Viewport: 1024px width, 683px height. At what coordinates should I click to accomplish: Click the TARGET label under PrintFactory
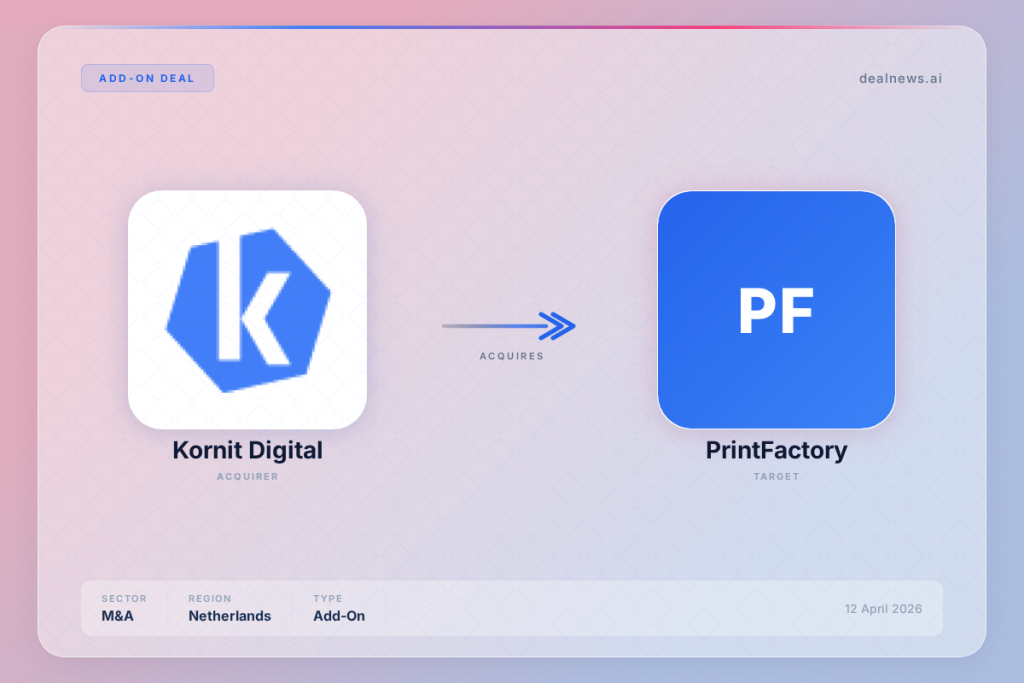point(776,477)
